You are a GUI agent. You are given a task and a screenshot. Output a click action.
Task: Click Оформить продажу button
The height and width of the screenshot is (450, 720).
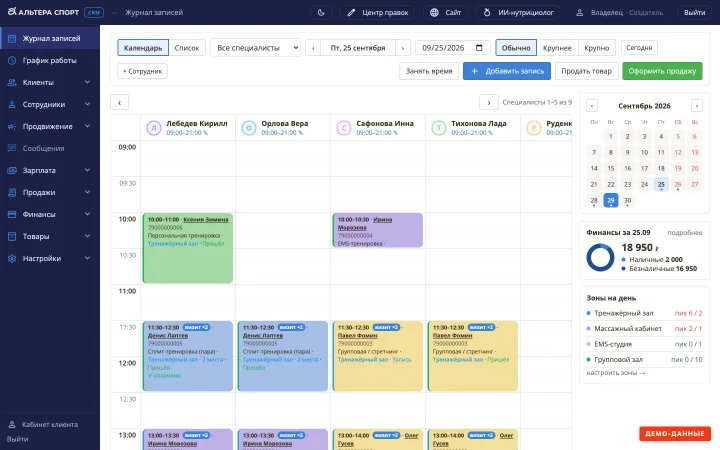point(662,71)
